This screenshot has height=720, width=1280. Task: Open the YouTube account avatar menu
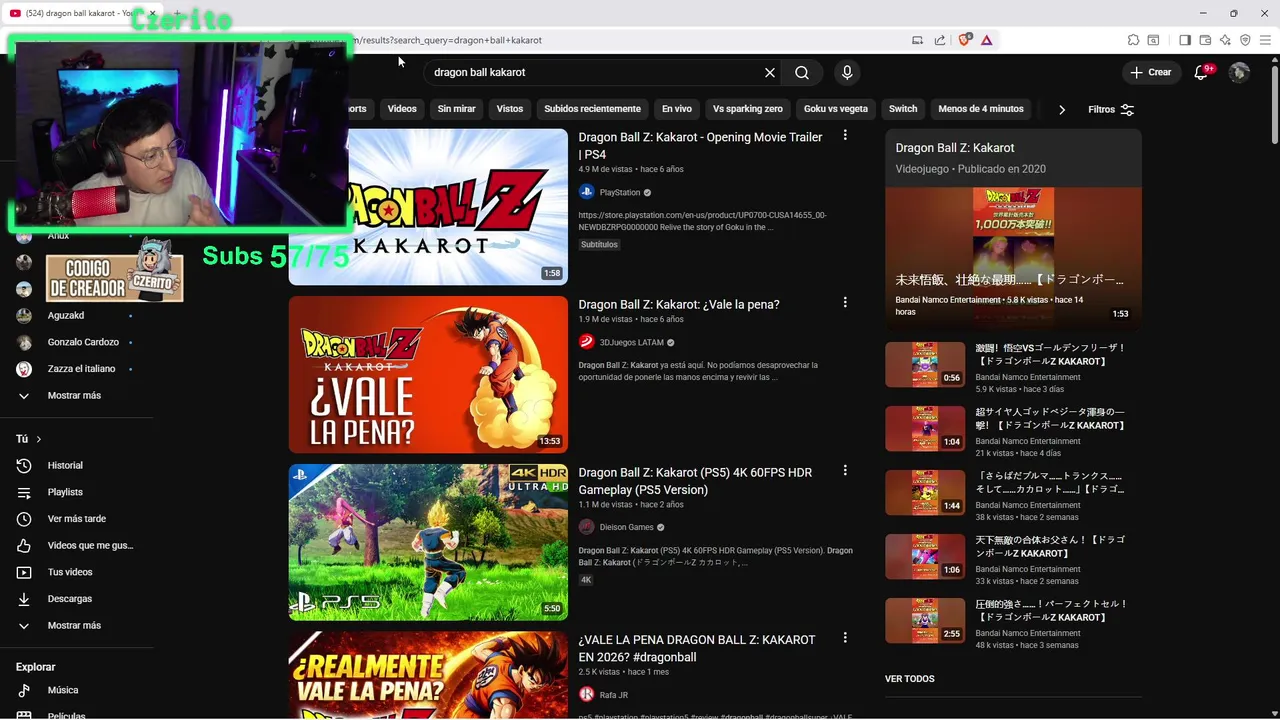[1239, 72]
